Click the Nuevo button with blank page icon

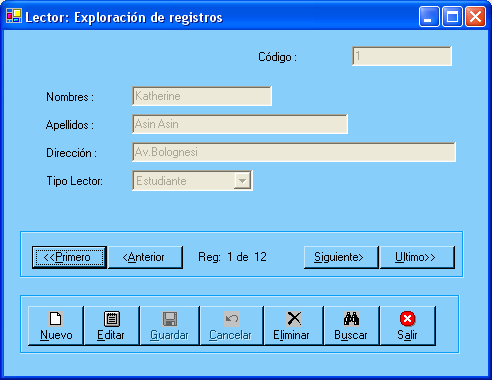(56, 326)
